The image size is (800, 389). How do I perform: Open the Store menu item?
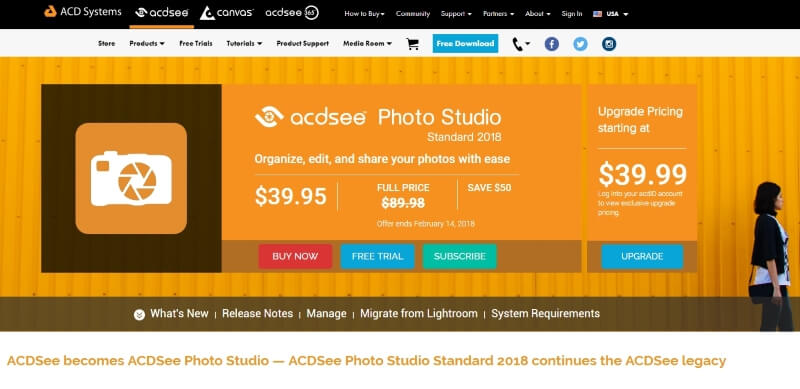coord(107,44)
